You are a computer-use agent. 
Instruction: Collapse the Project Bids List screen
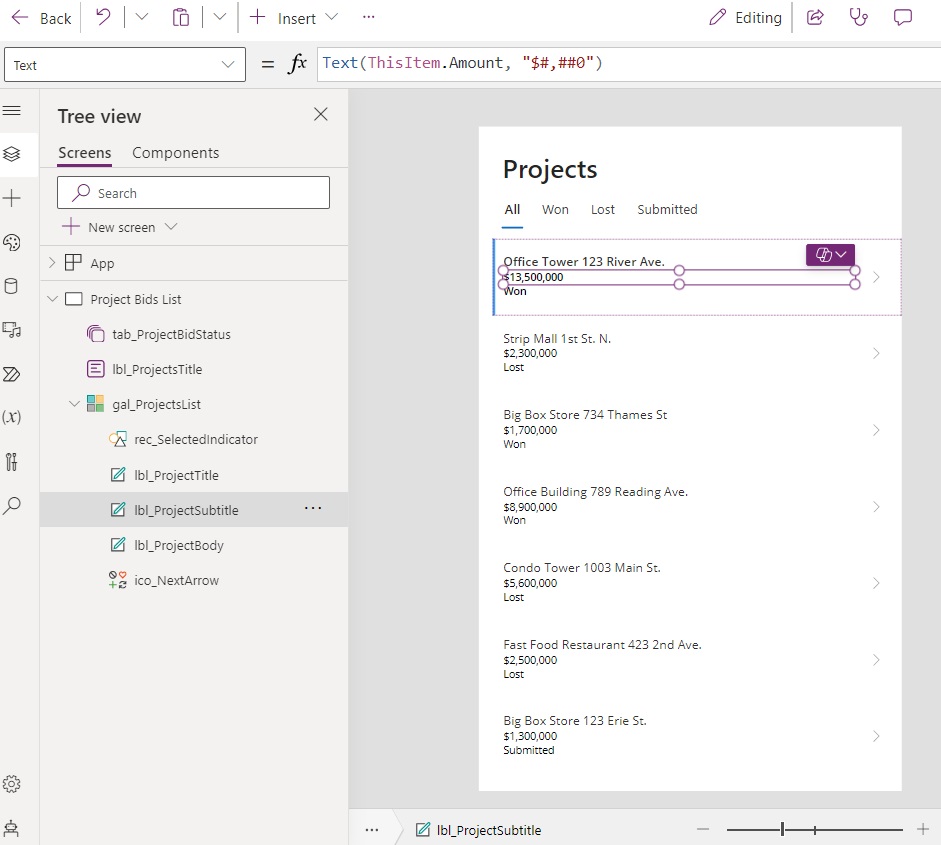52,299
